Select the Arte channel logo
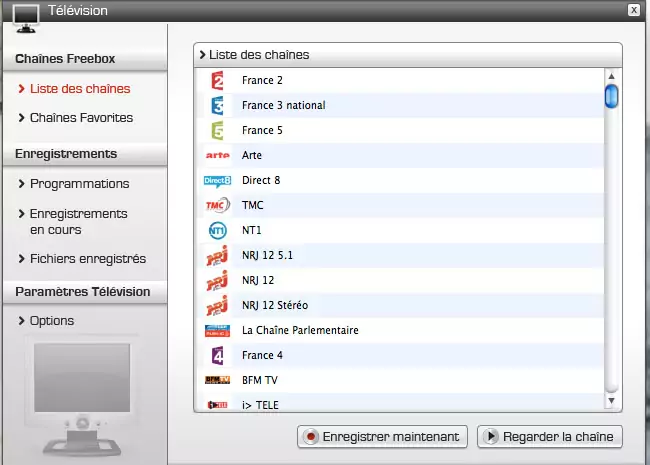The height and width of the screenshot is (465, 650). coord(217,155)
